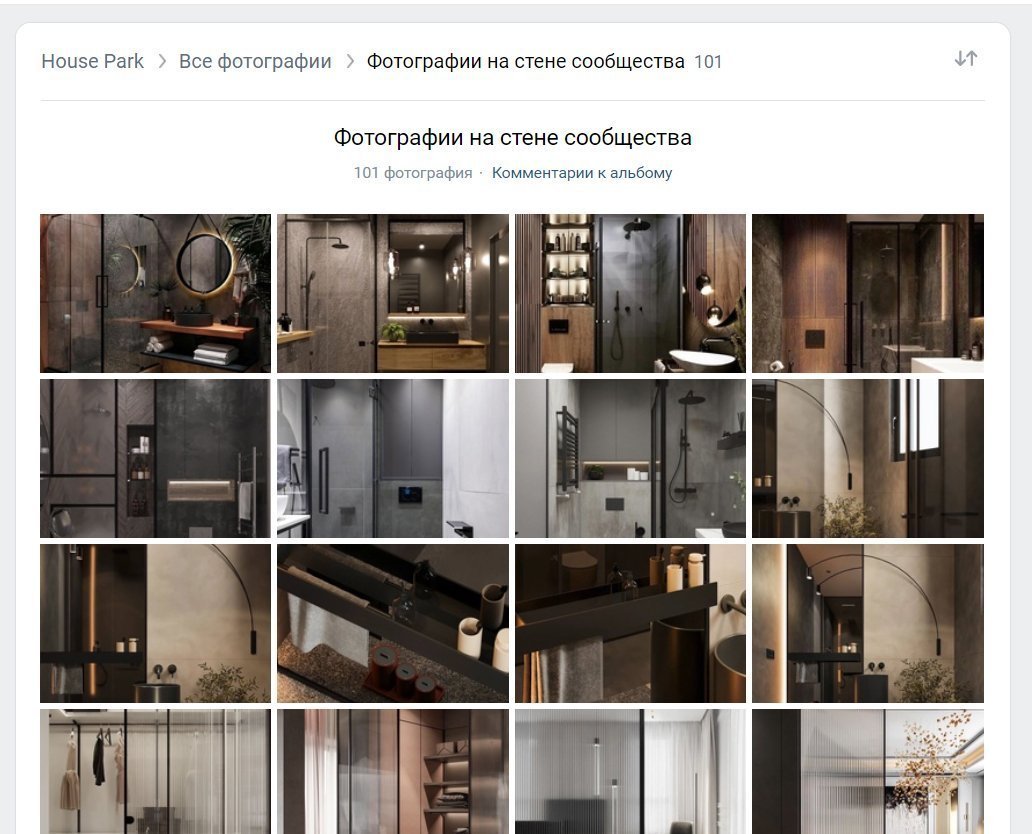Open photo with arc lamp near window

click(x=868, y=458)
